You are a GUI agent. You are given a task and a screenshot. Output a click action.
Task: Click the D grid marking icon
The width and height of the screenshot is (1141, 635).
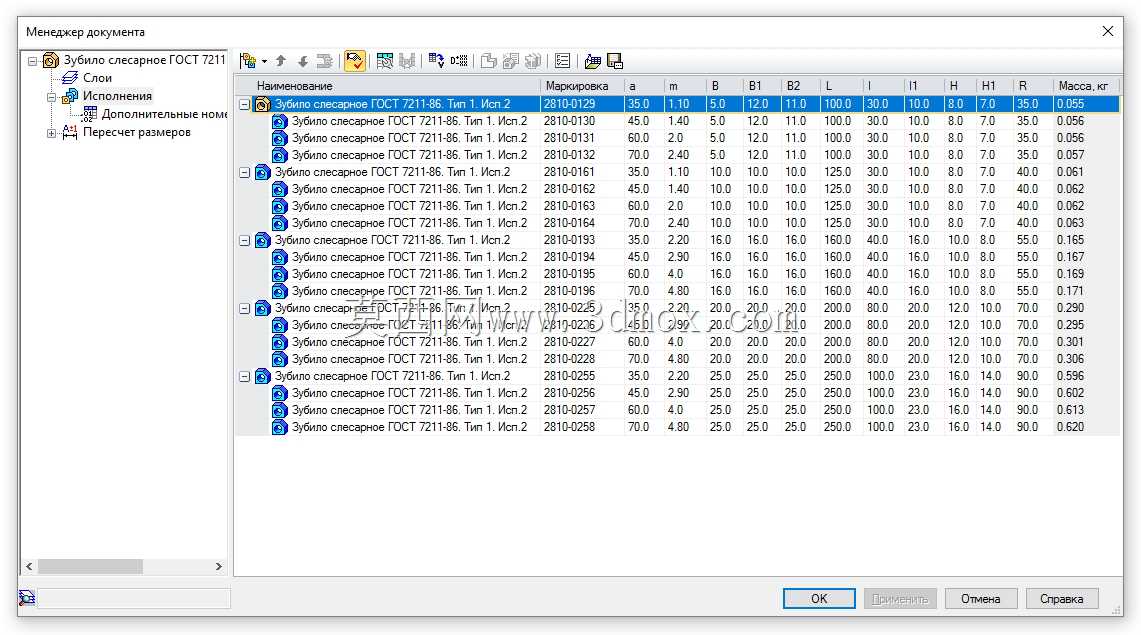(x=458, y=61)
